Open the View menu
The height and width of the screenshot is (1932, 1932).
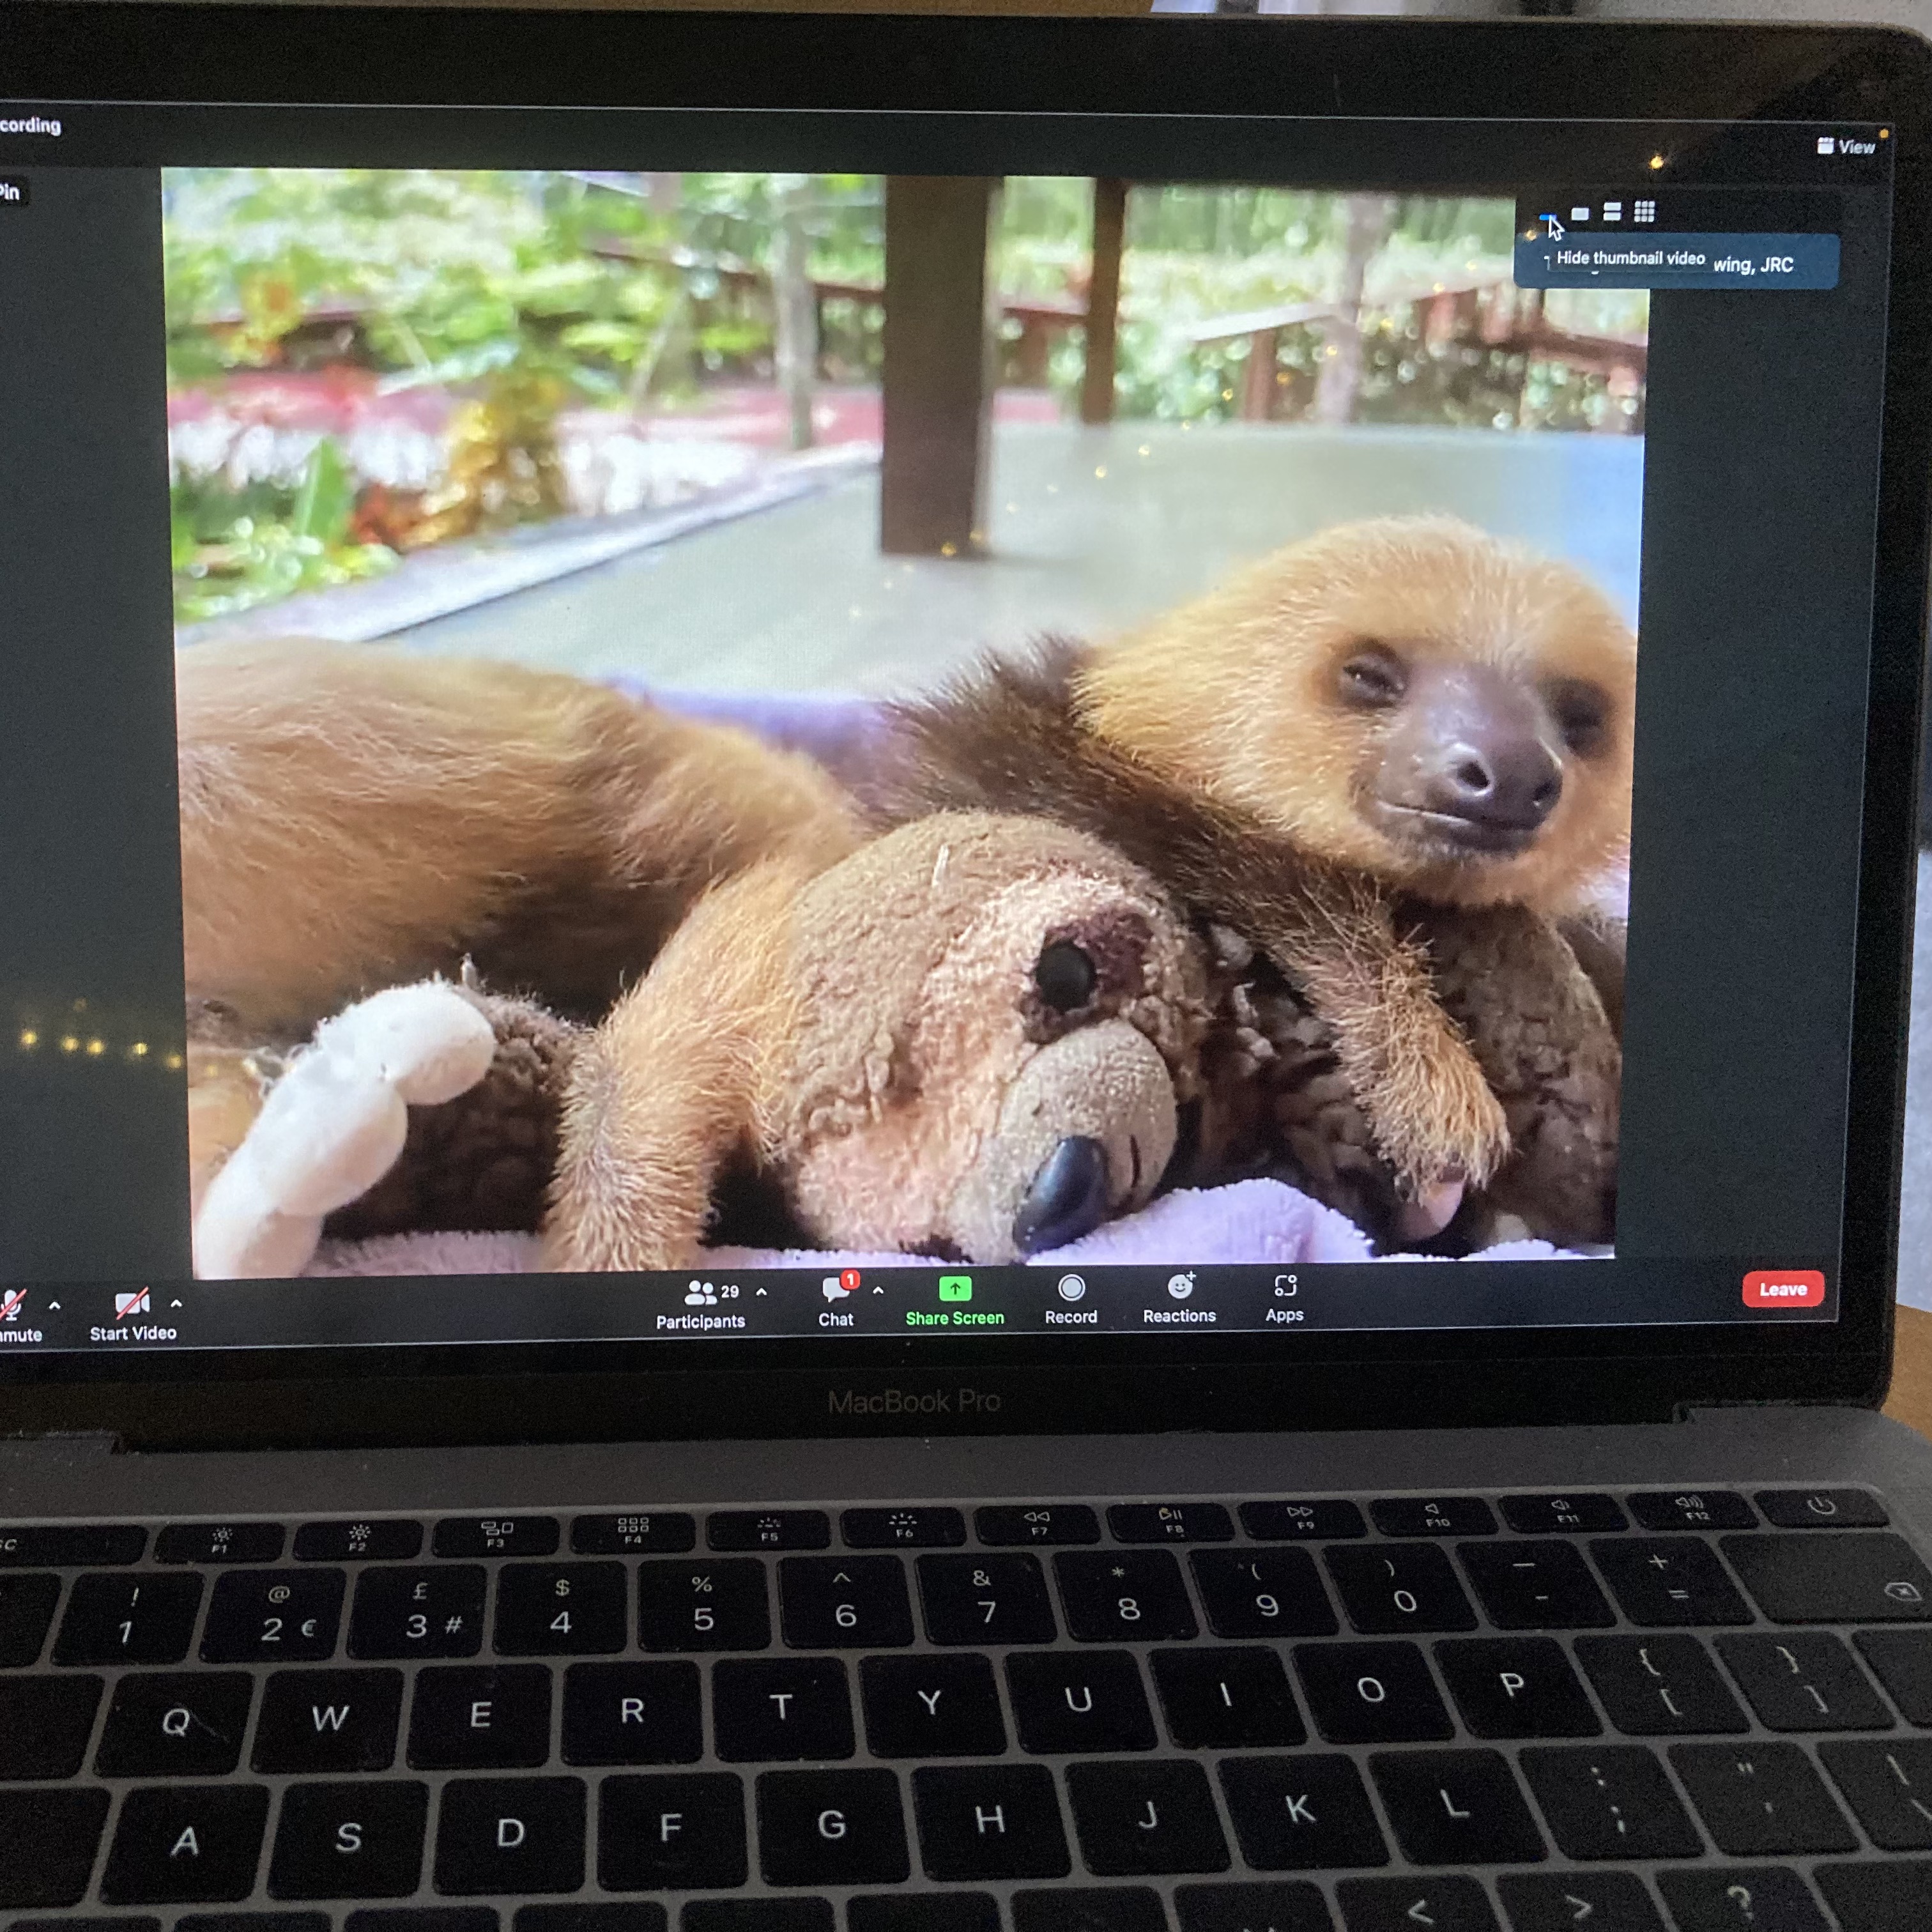tap(1846, 146)
